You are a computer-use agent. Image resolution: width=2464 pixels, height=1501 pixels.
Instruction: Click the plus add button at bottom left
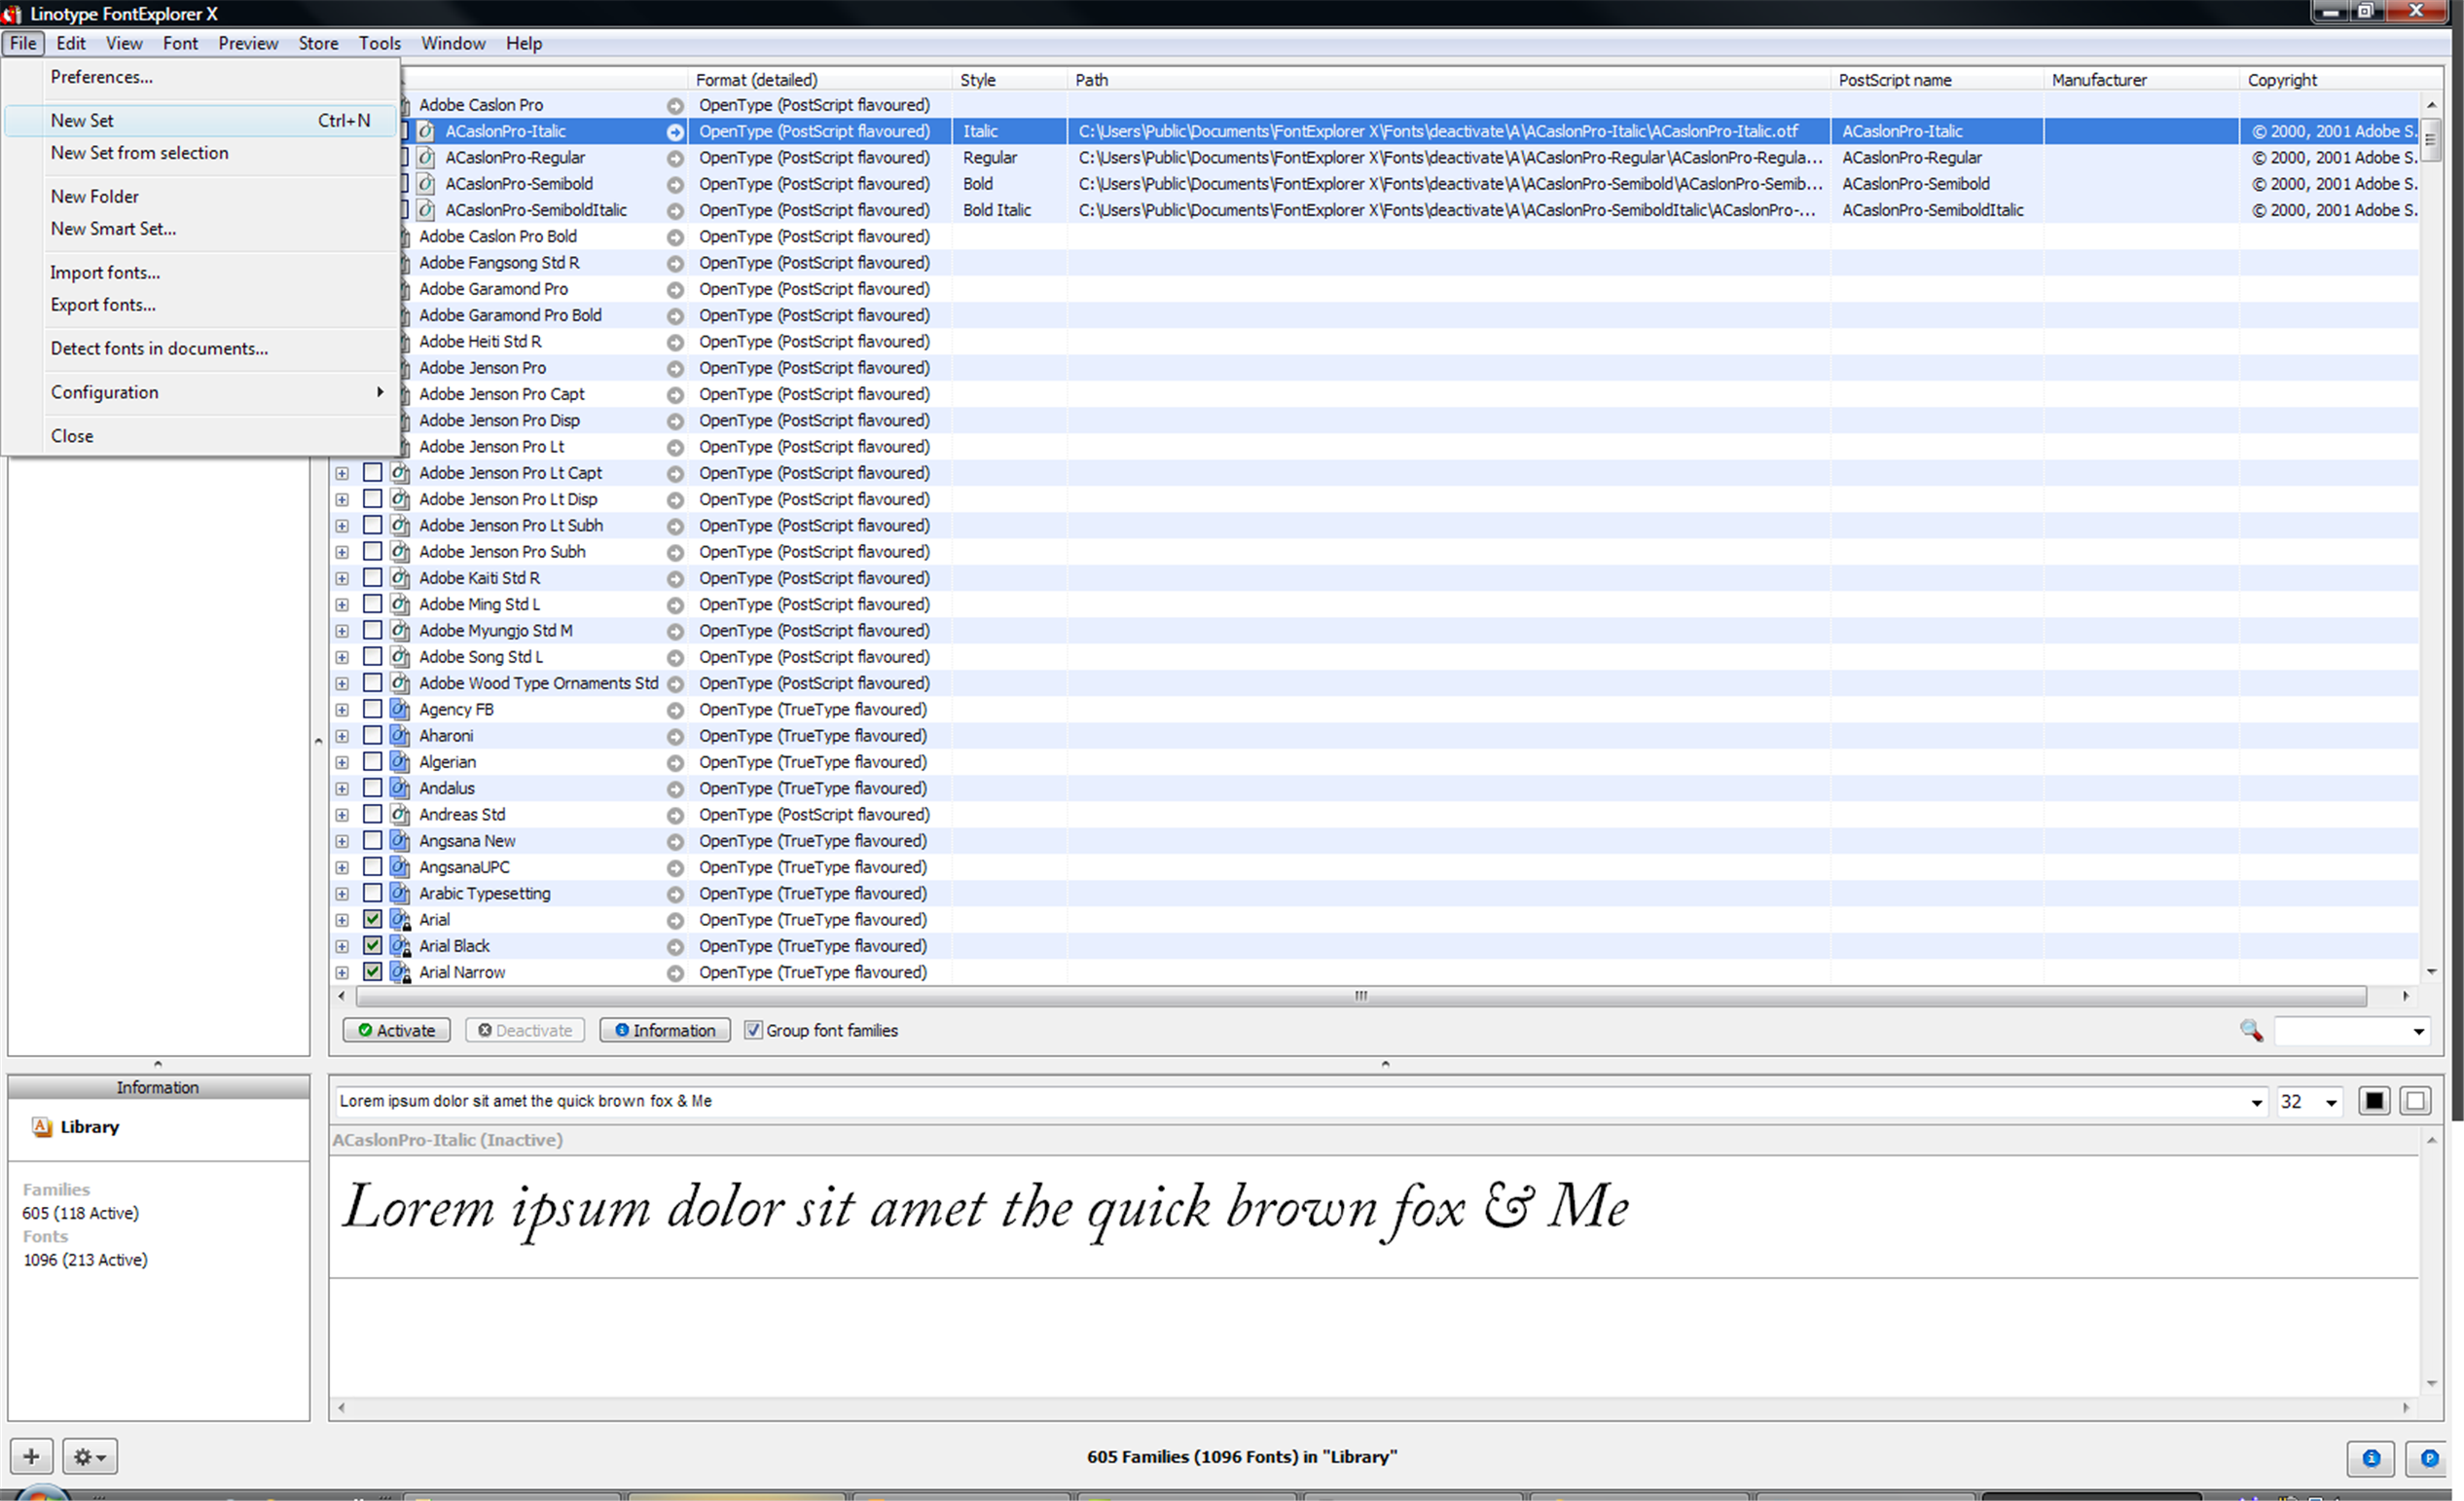tap(31, 1456)
